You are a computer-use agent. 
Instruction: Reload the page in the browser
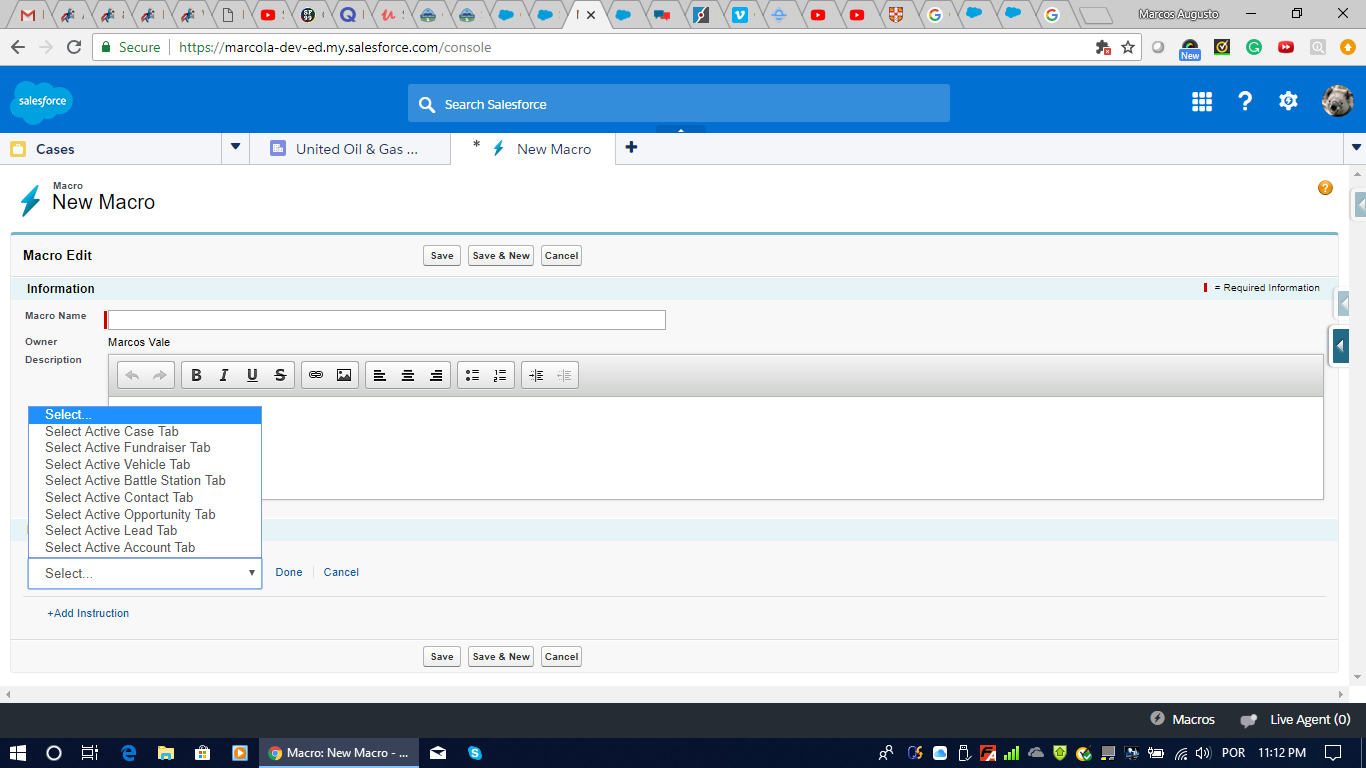pos(73,47)
